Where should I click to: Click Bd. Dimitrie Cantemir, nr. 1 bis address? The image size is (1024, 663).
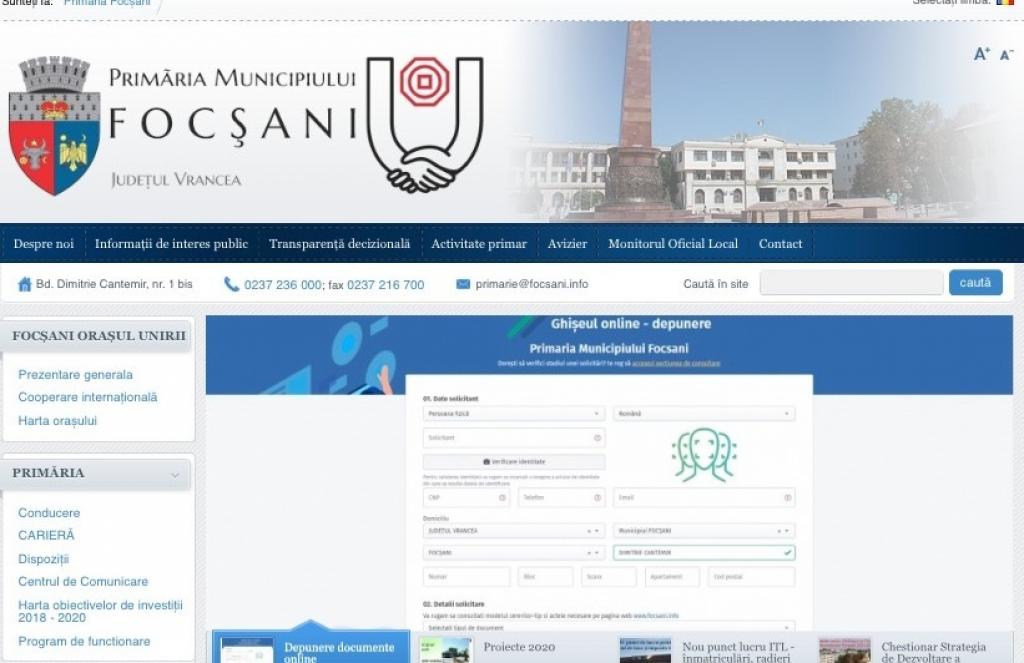coord(114,284)
